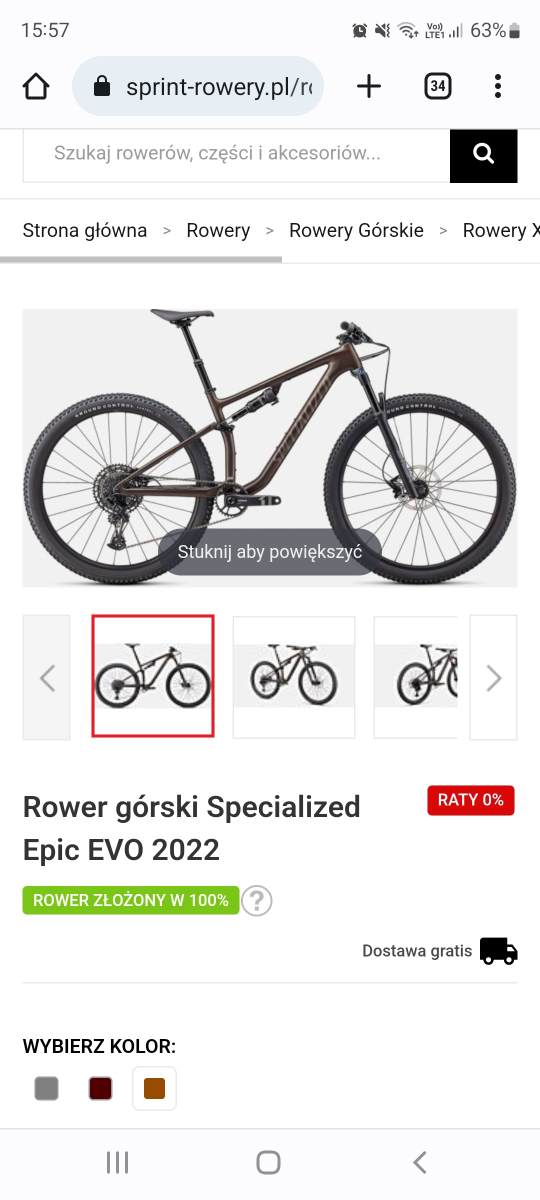Select the second bike thumbnail
The width and height of the screenshot is (540, 1200).
point(294,677)
